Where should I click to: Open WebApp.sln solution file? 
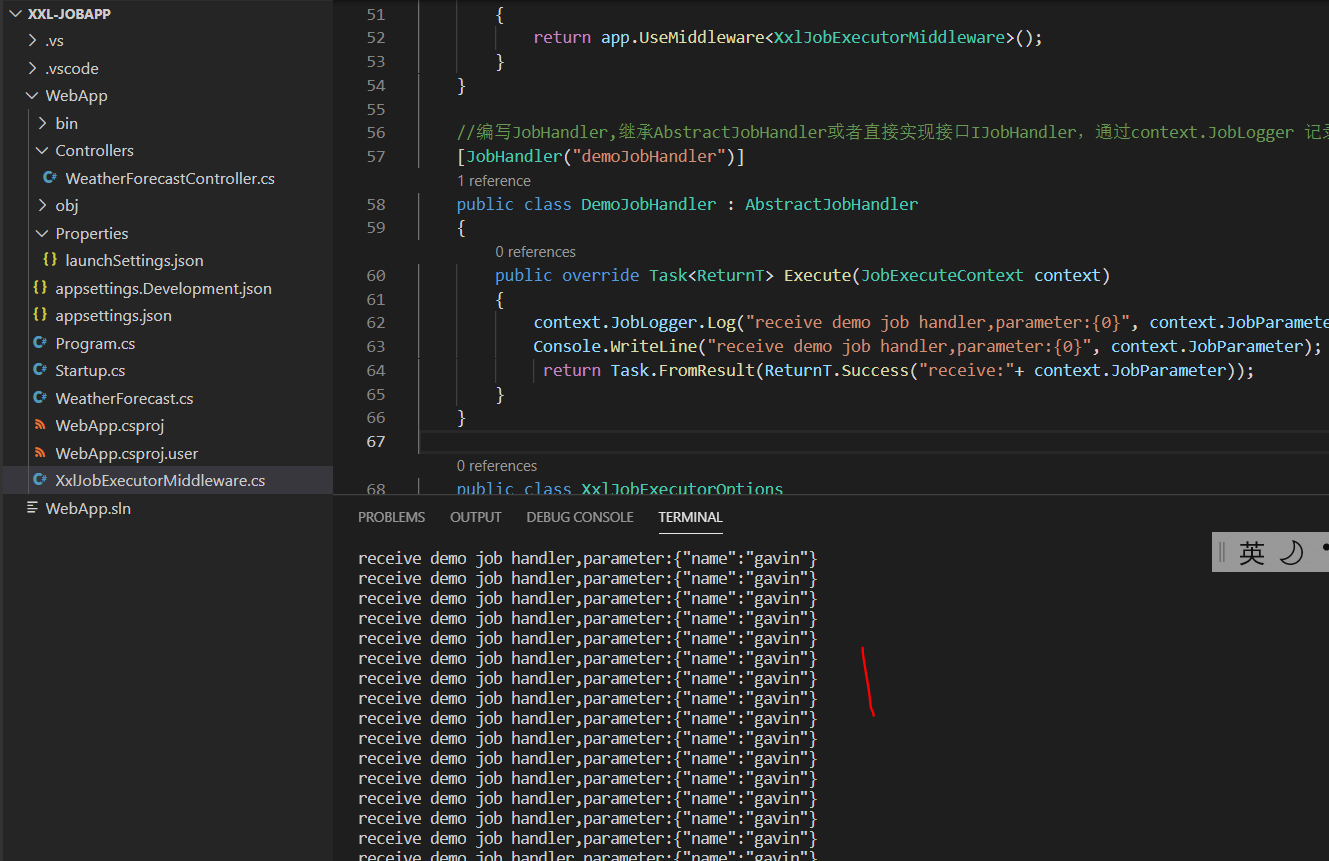point(88,509)
